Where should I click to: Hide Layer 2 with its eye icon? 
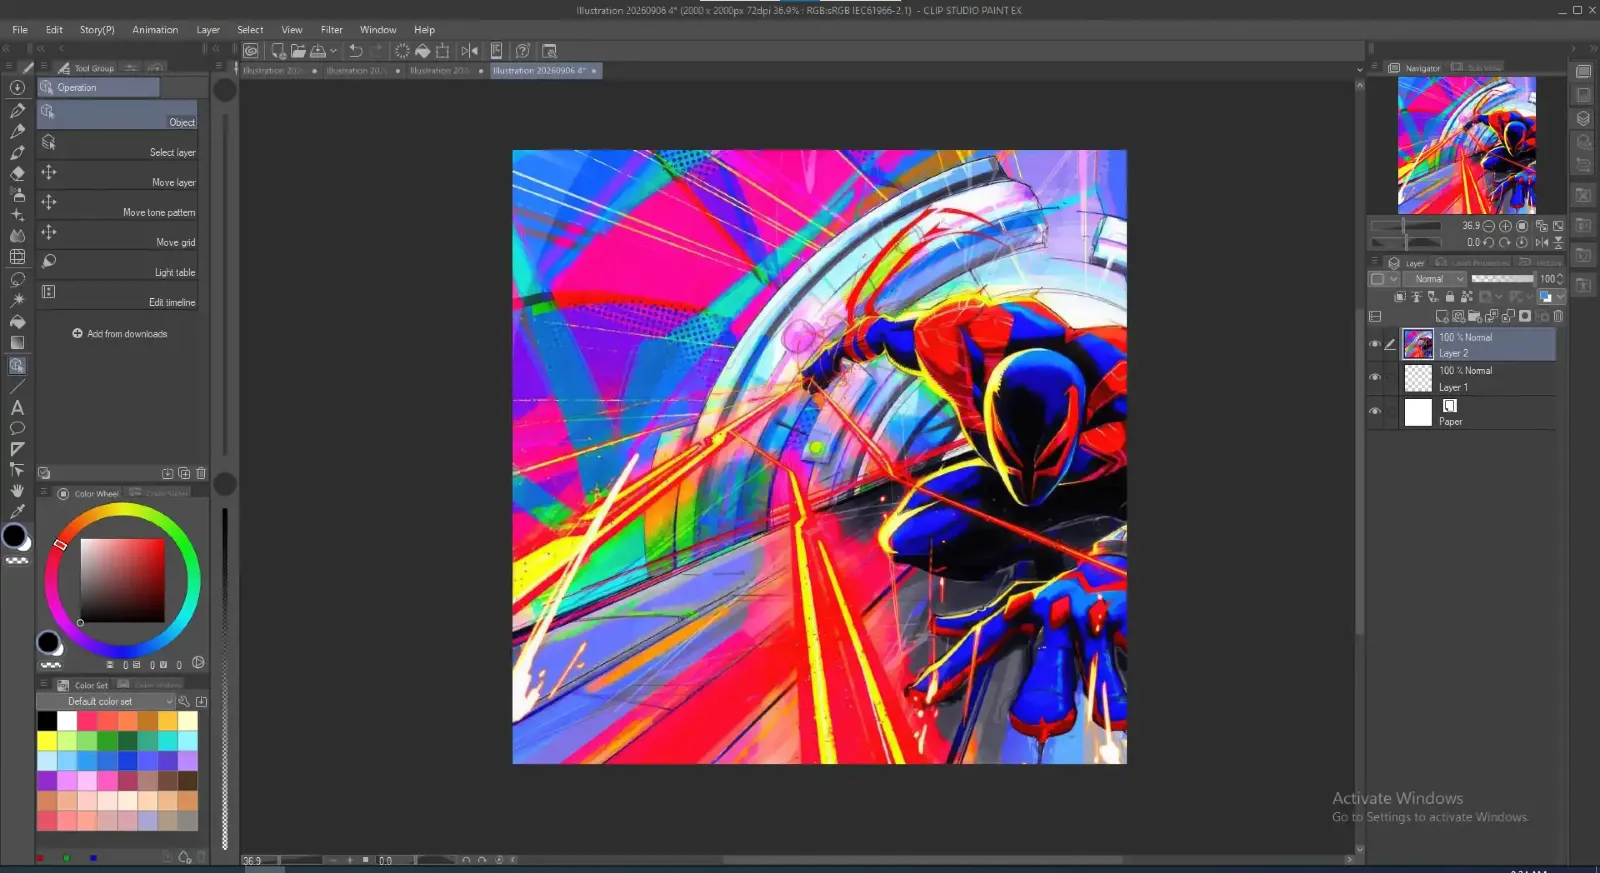[x=1375, y=344]
